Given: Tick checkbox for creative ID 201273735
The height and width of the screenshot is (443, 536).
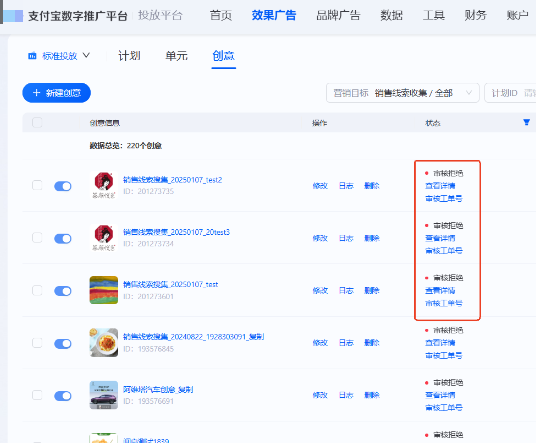Looking at the screenshot, I should point(37,185).
